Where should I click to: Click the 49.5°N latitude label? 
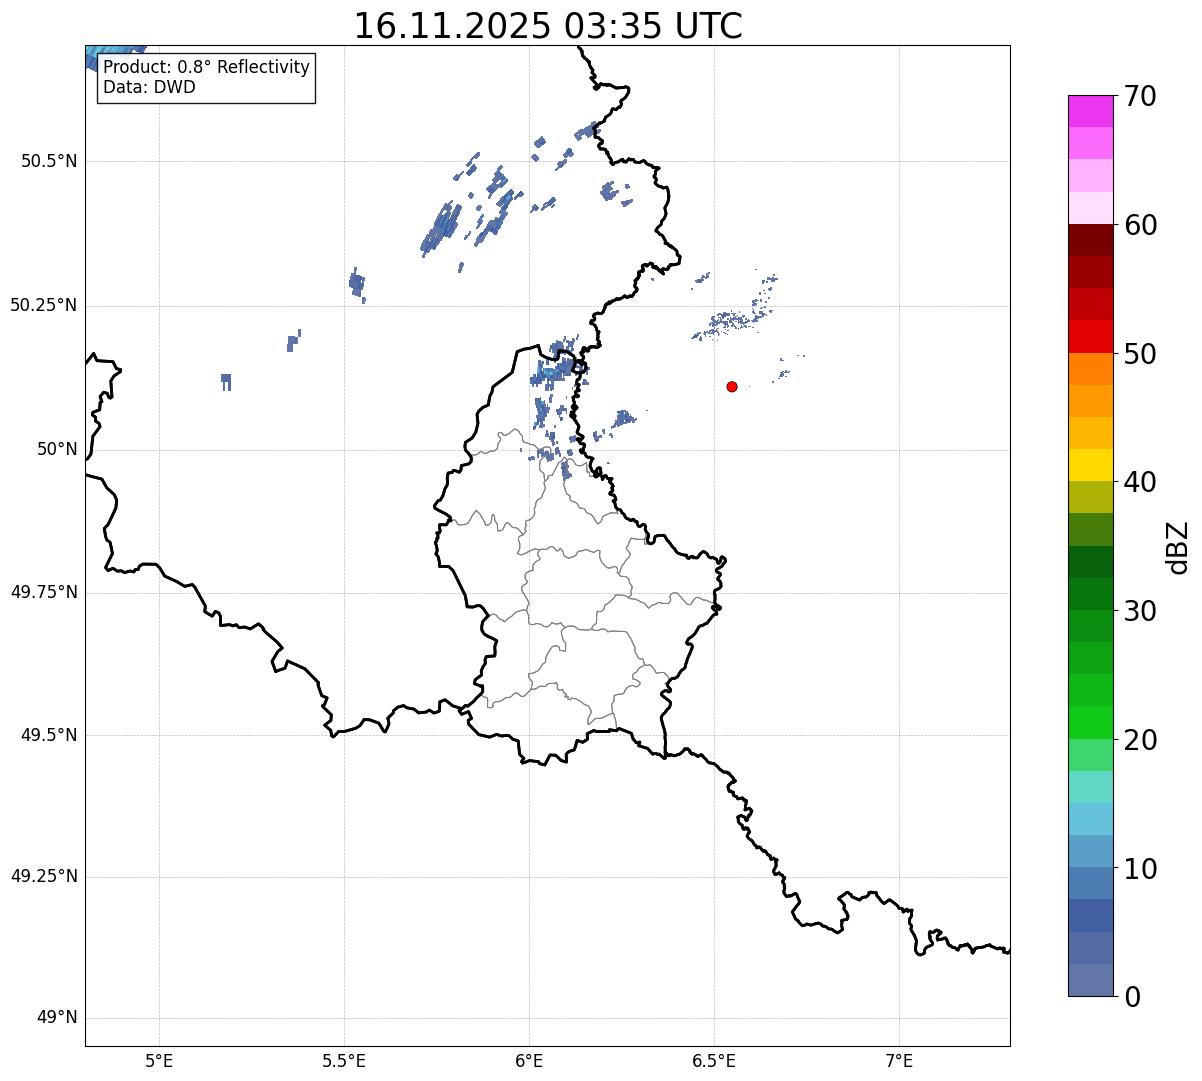[x=48, y=736]
